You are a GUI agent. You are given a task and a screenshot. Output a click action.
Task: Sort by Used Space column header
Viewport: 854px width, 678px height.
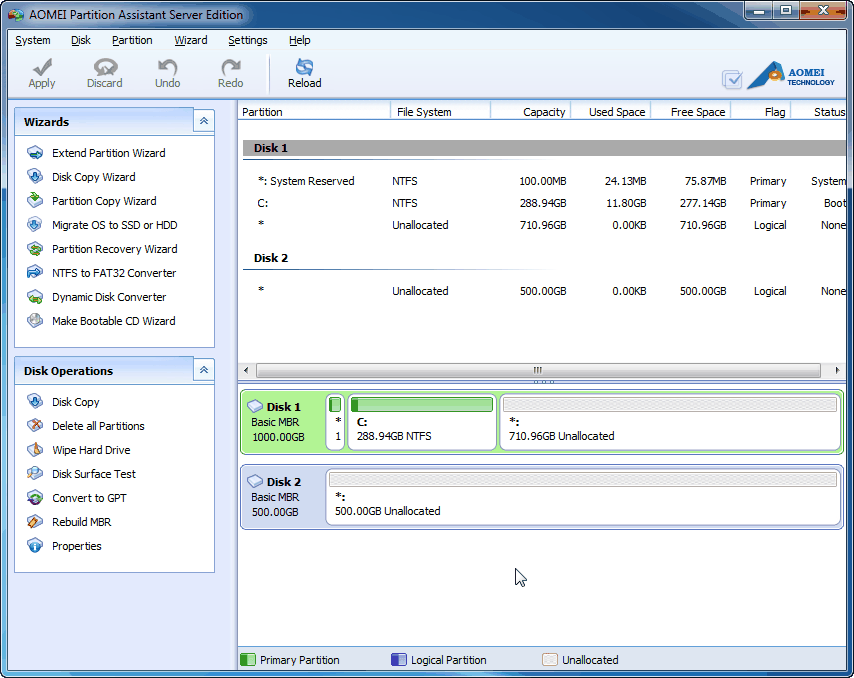(611, 112)
